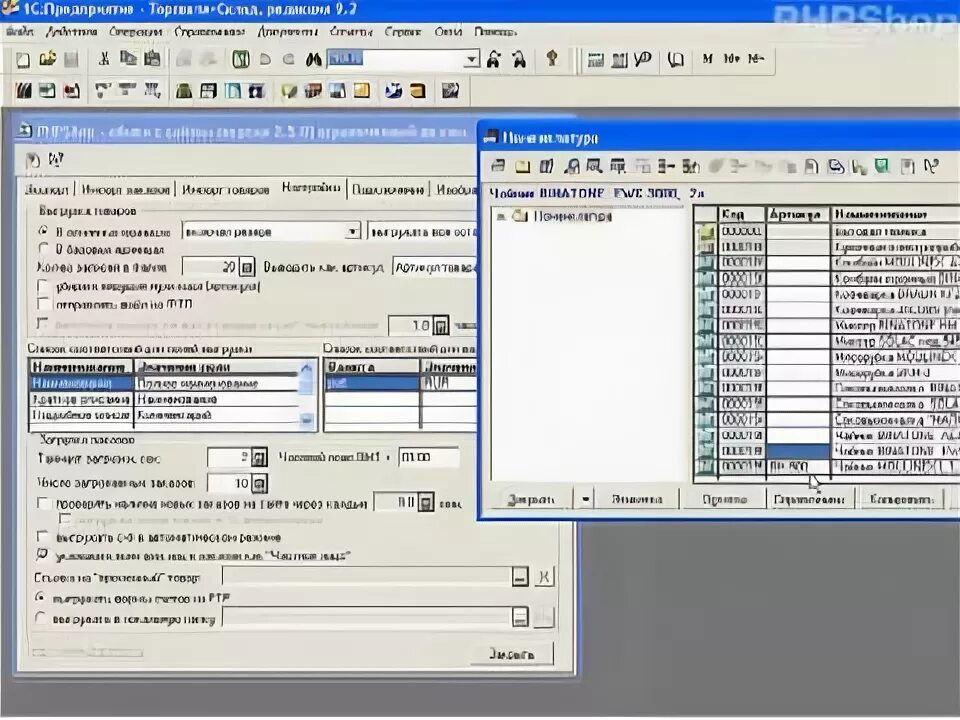960x720 pixels.
Task: Expand the Номенклатура root tree node
Action: pyautogui.click(x=501, y=217)
